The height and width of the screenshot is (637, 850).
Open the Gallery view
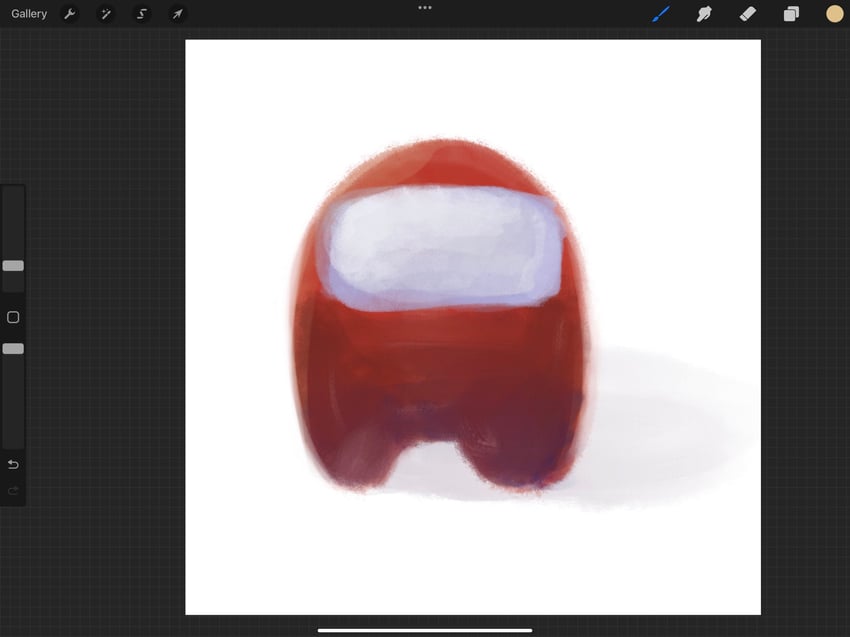pos(29,14)
